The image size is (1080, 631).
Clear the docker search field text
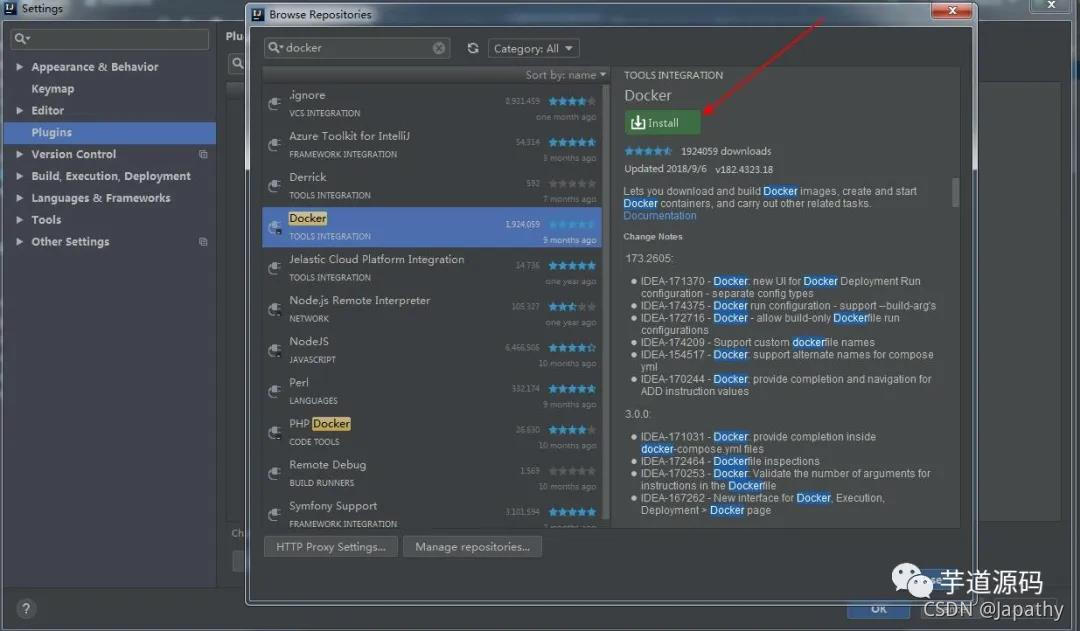[x=439, y=48]
